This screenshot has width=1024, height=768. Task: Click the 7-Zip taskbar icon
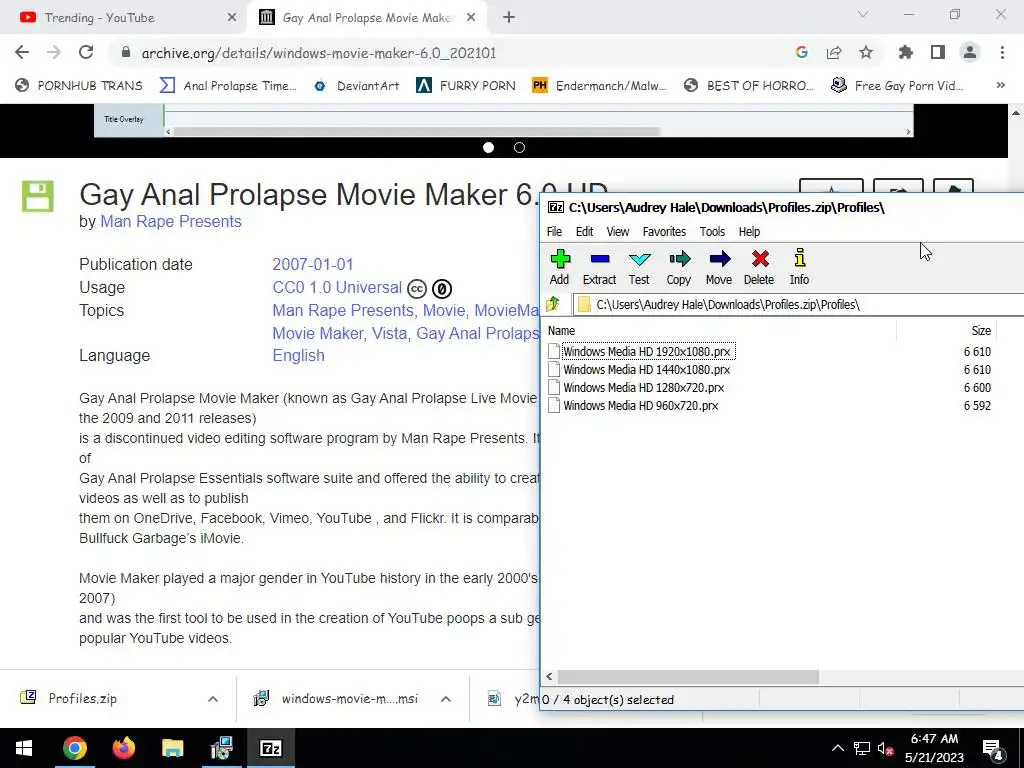click(x=270, y=748)
